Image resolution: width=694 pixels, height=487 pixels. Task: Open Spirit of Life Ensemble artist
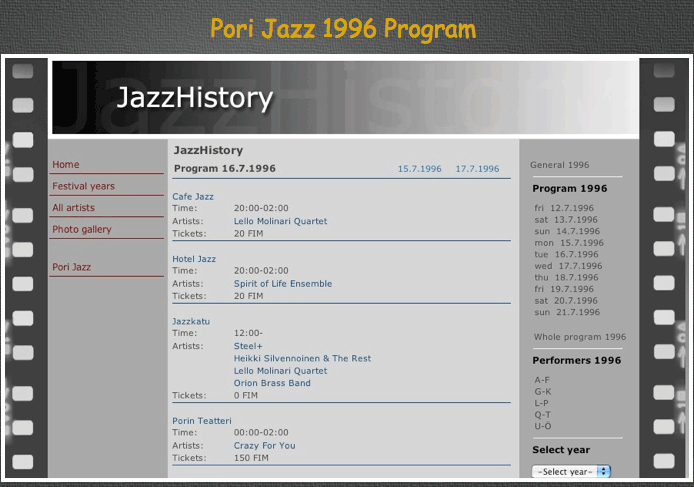coord(283,283)
